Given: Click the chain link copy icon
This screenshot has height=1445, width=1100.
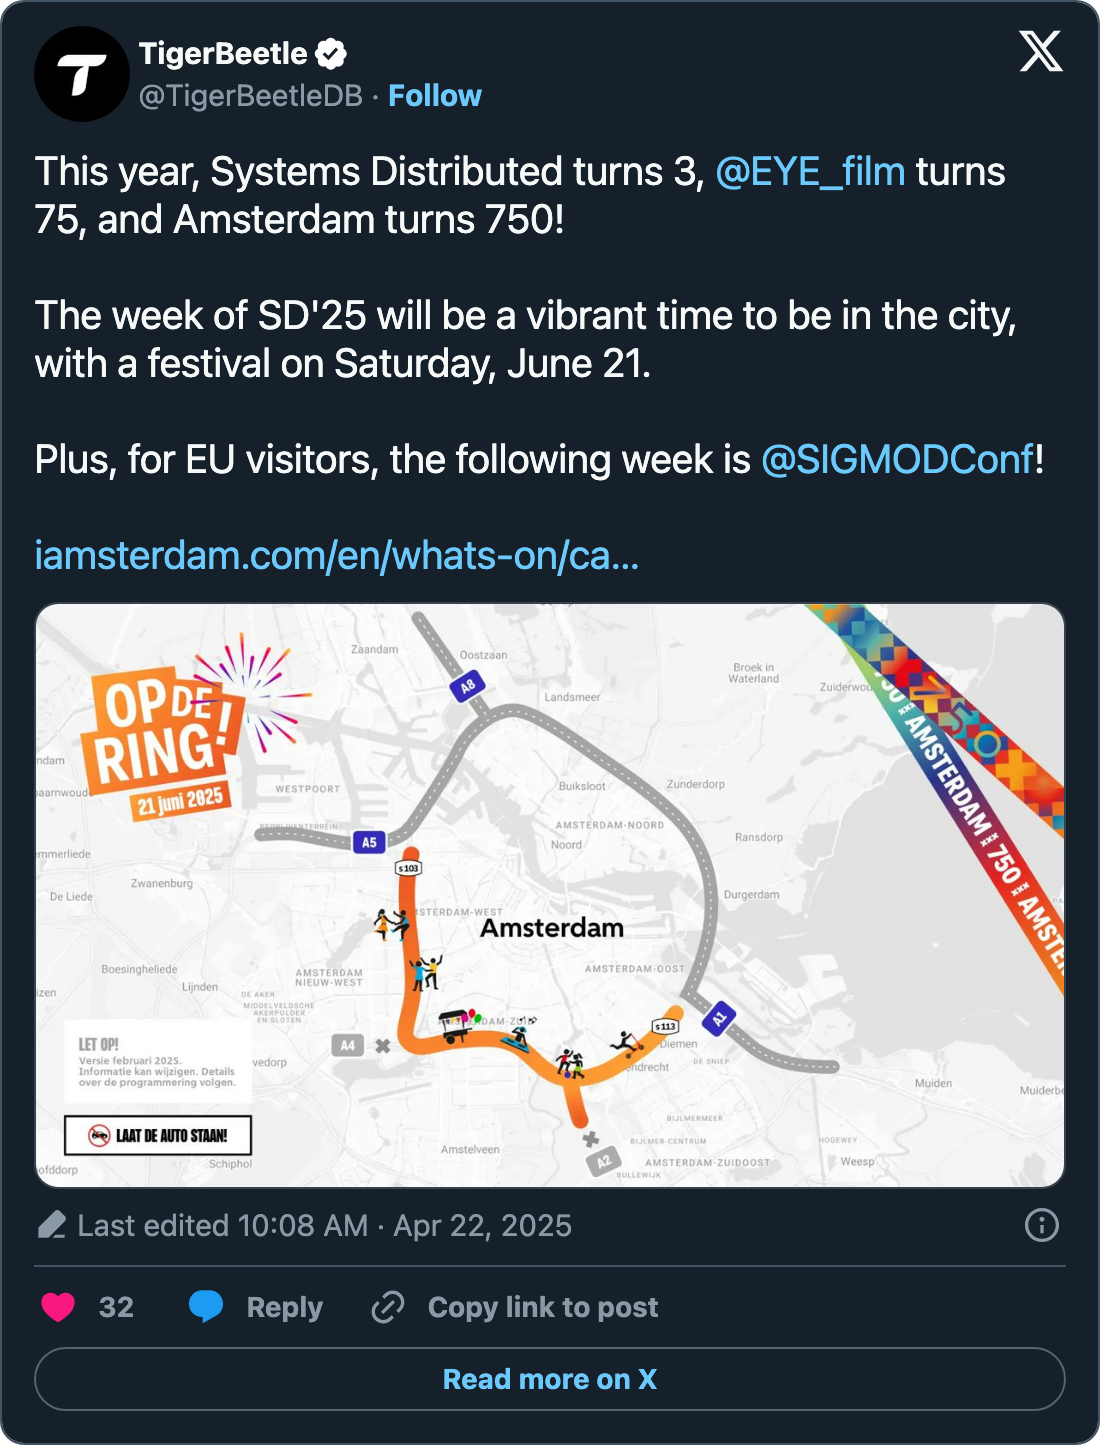Looking at the screenshot, I should (387, 1307).
